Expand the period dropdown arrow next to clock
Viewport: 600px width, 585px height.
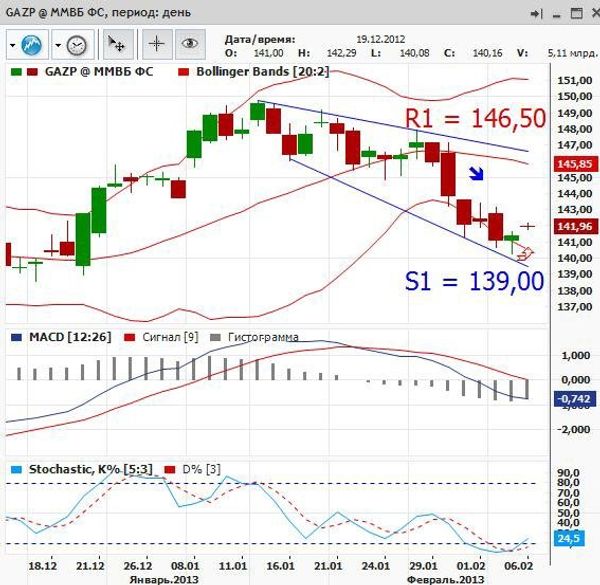(x=58, y=45)
